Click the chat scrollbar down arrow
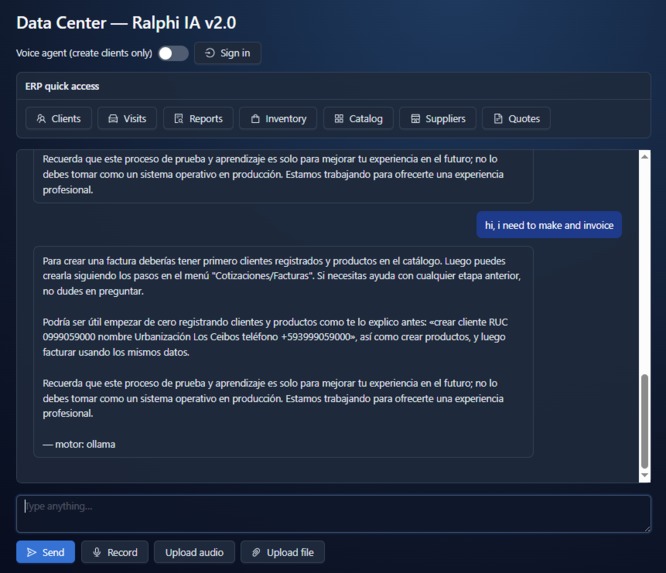Screen dimensions: 666x573 pyautogui.click(x=645, y=475)
